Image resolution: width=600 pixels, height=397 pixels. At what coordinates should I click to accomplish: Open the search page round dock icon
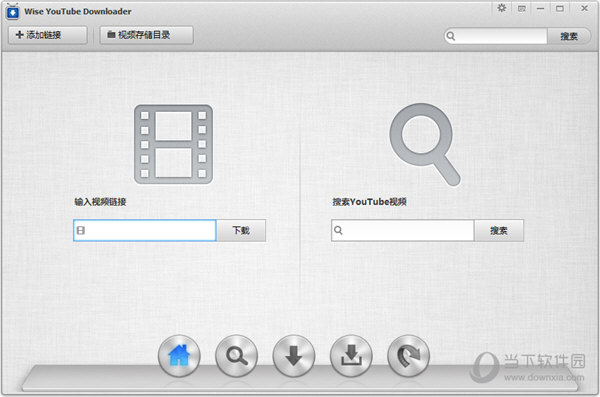236,356
